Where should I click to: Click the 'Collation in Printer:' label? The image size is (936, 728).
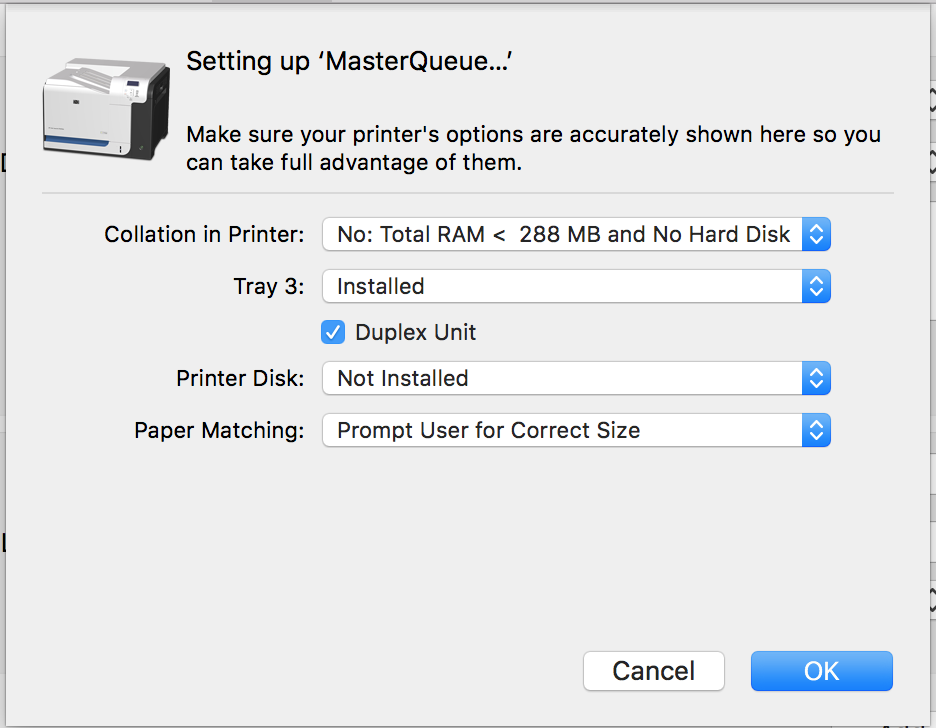click(204, 235)
